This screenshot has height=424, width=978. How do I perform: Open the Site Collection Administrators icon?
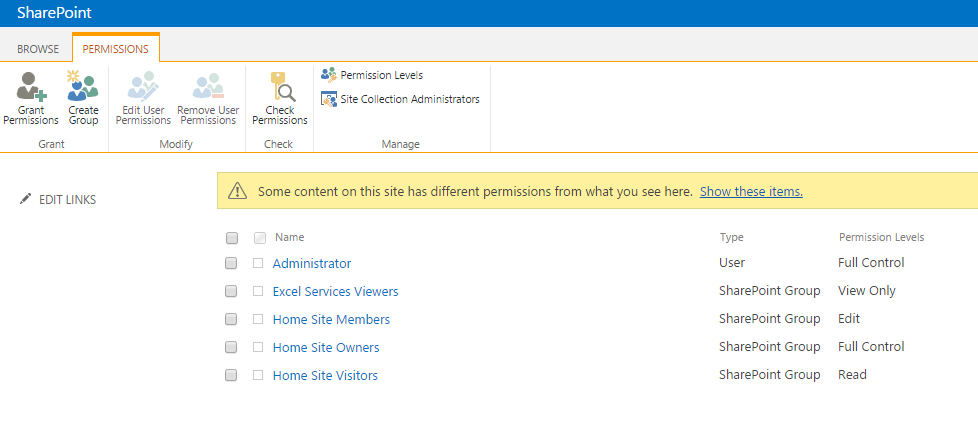pos(328,99)
